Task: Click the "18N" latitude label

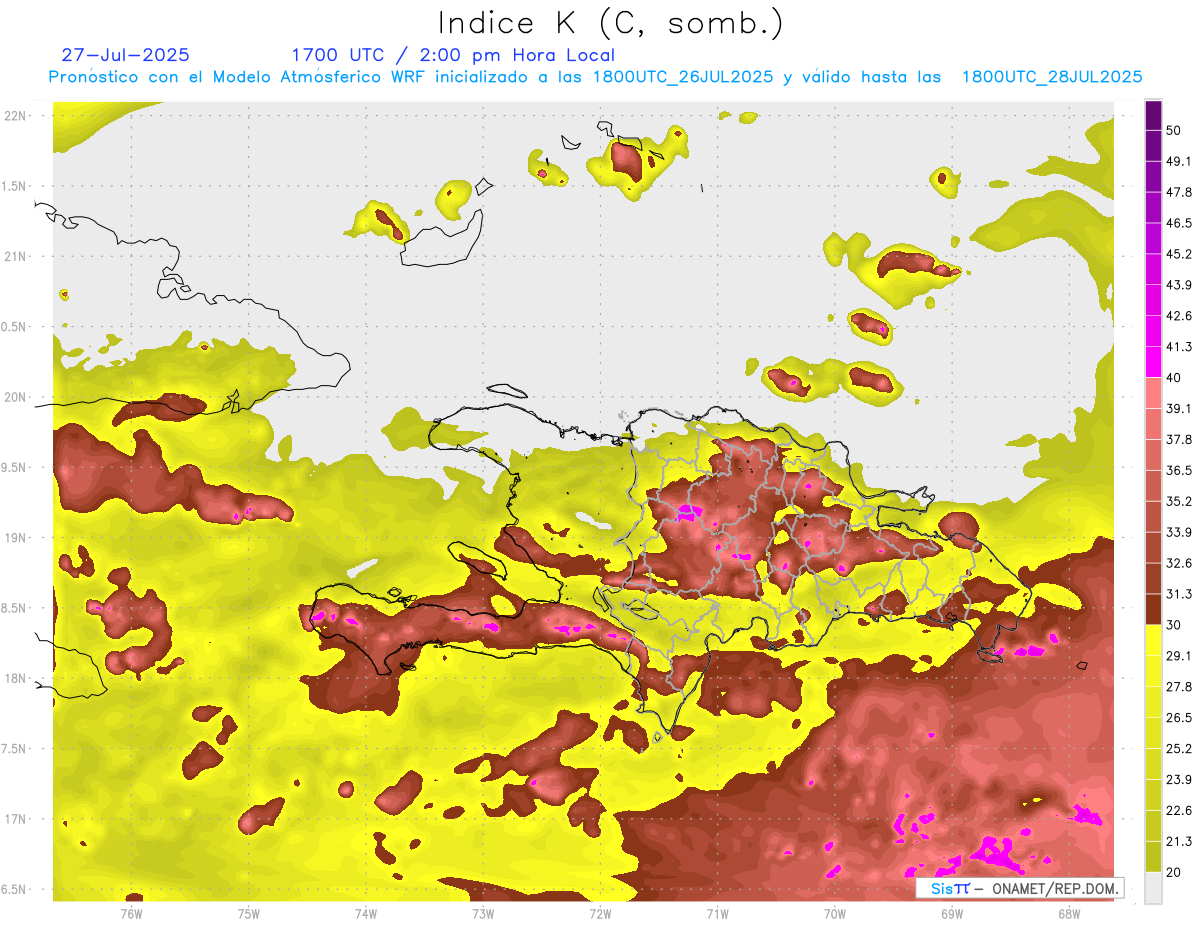Action: coord(17,678)
